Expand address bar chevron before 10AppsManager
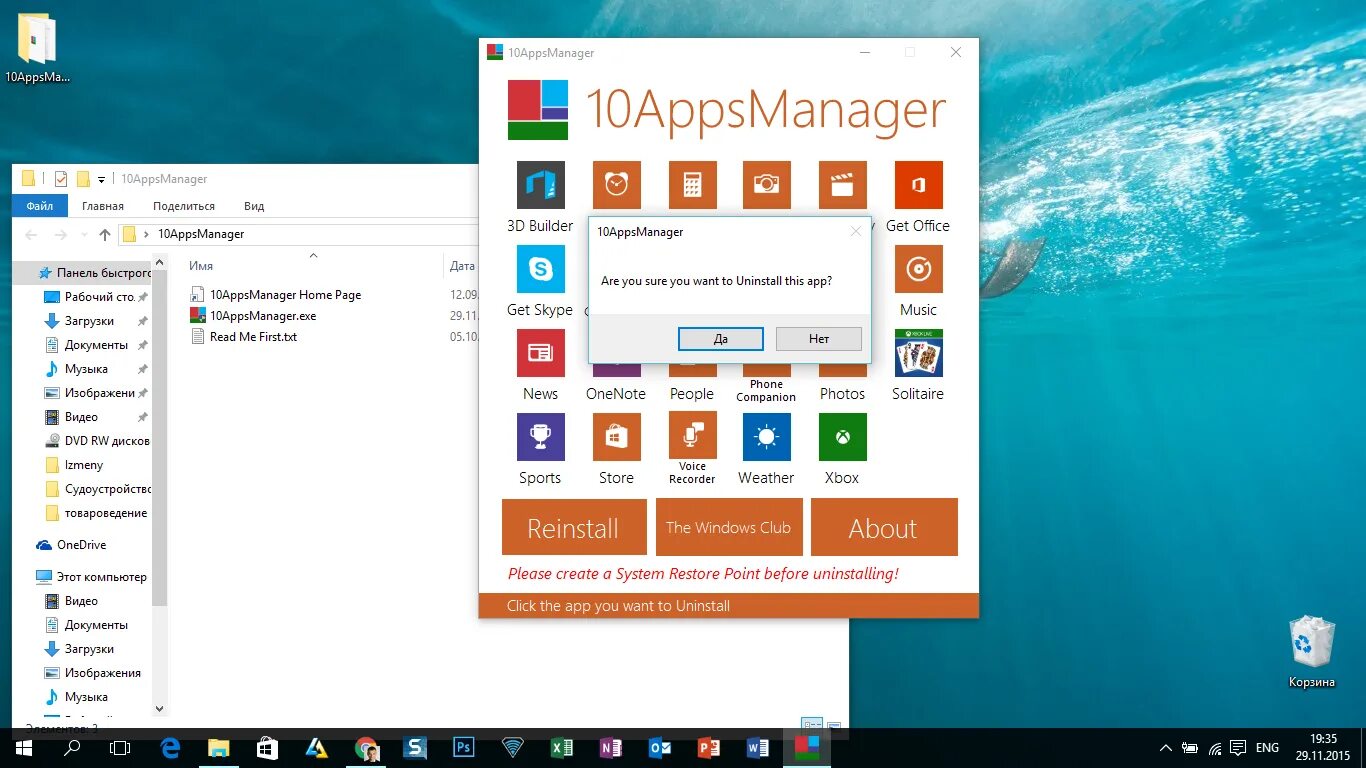This screenshot has height=768, width=1366. pos(147,234)
